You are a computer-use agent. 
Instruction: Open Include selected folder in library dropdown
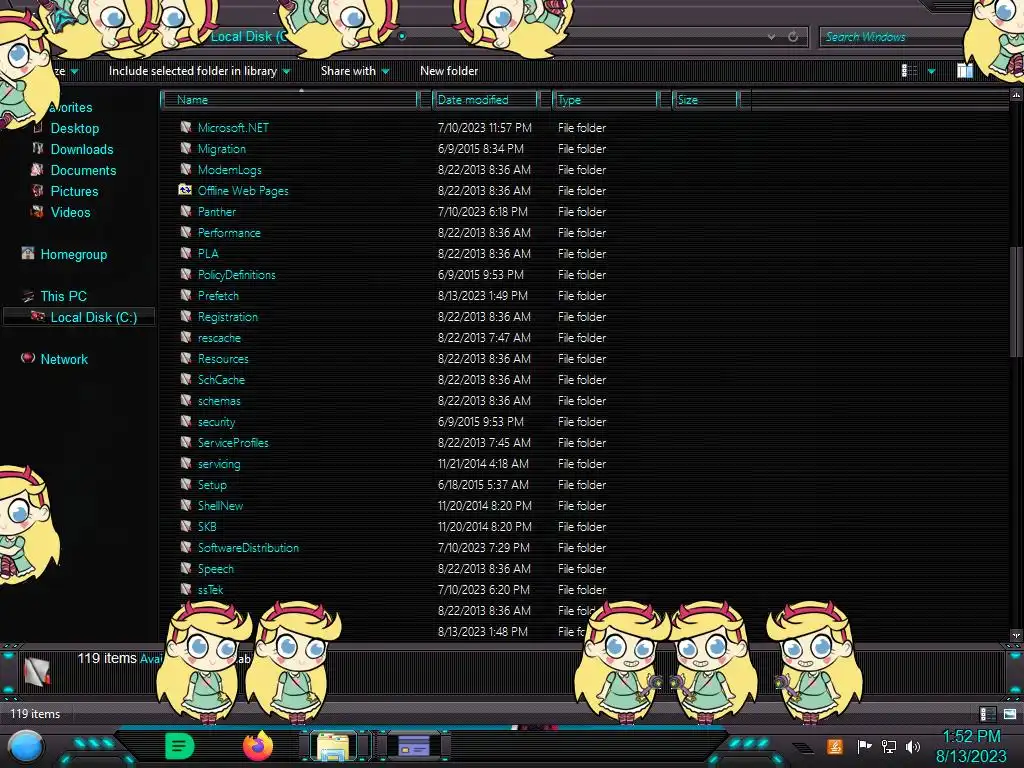[x=199, y=71]
